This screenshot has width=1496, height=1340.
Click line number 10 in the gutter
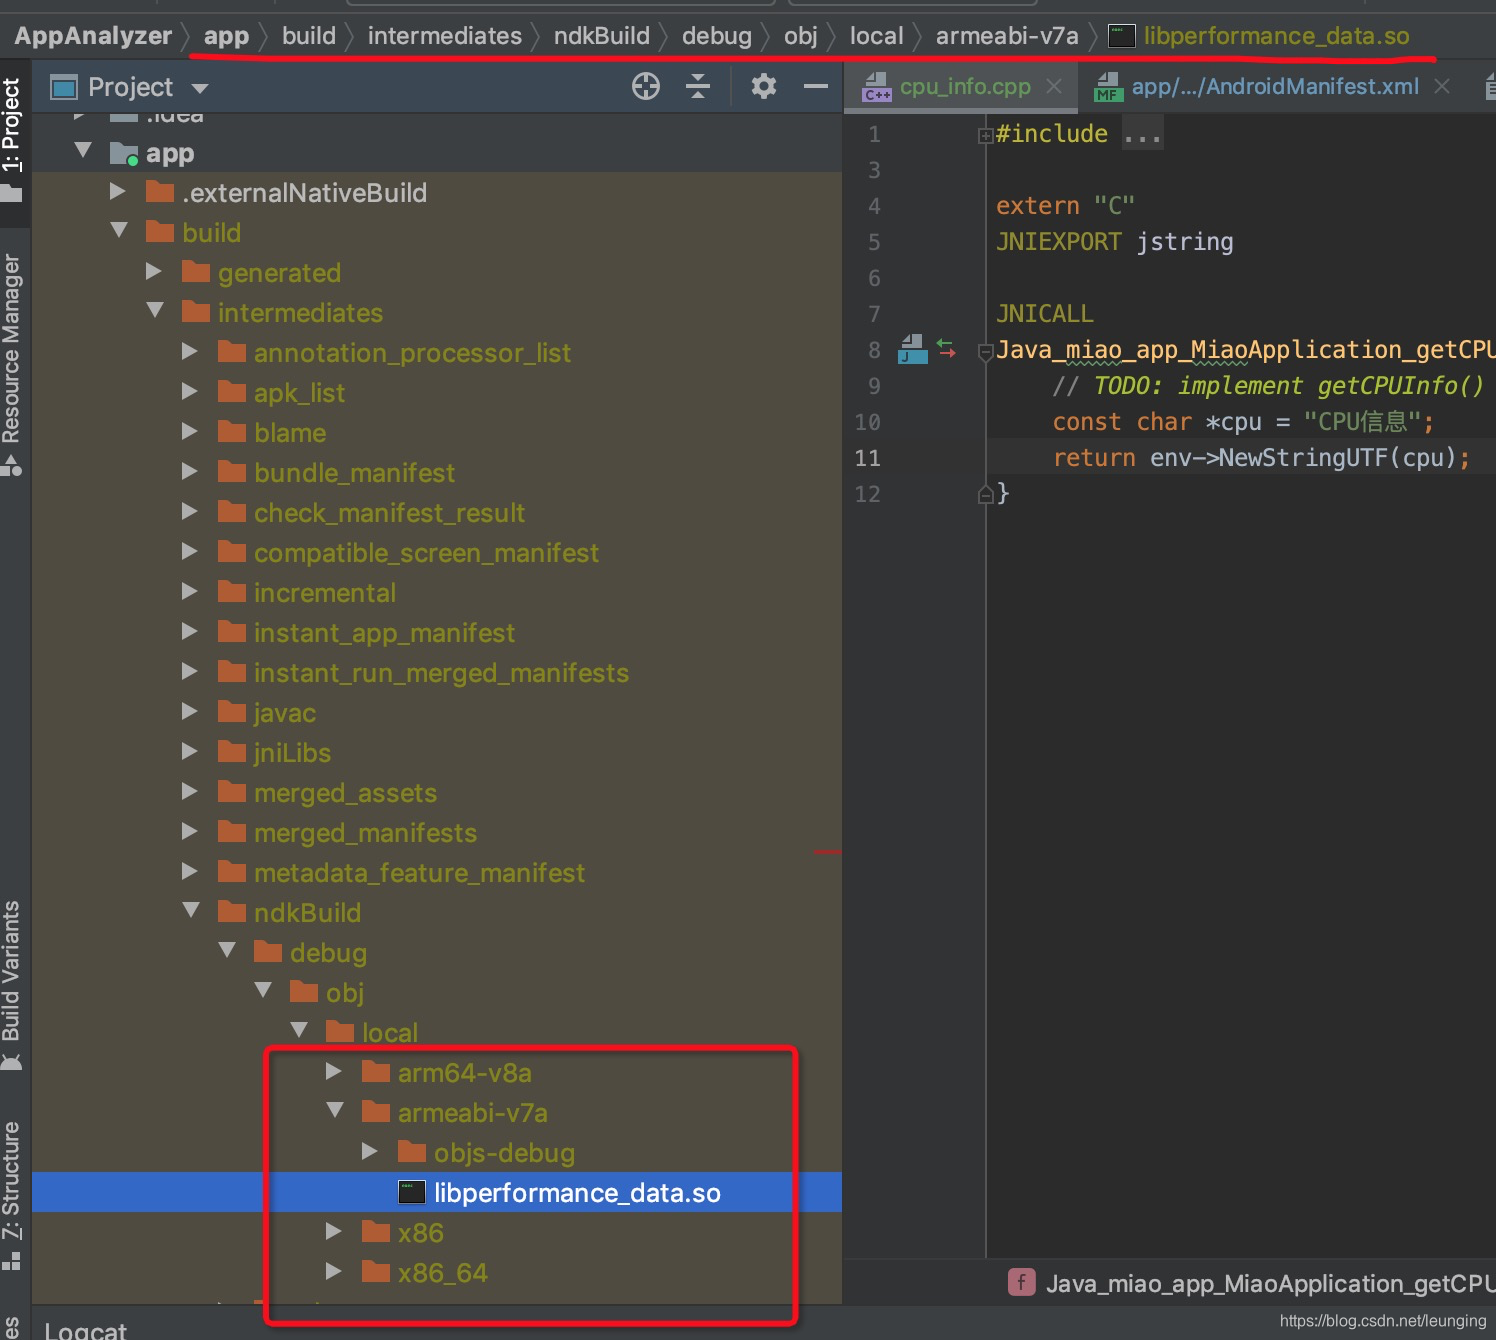pyautogui.click(x=867, y=422)
